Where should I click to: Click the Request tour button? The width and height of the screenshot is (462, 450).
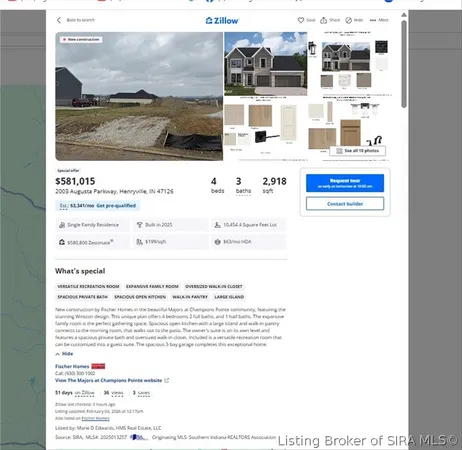[345, 183]
